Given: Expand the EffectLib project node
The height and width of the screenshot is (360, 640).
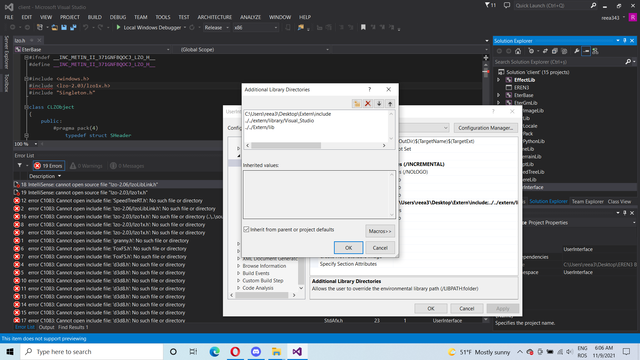Looking at the screenshot, I should click(498, 80).
